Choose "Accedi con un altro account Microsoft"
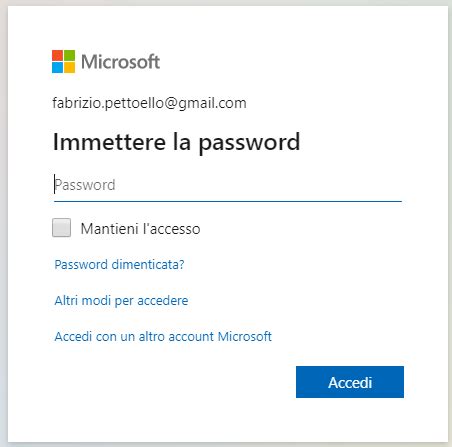Image resolution: width=452 pixels, height=447 pixels. [163, 336]
